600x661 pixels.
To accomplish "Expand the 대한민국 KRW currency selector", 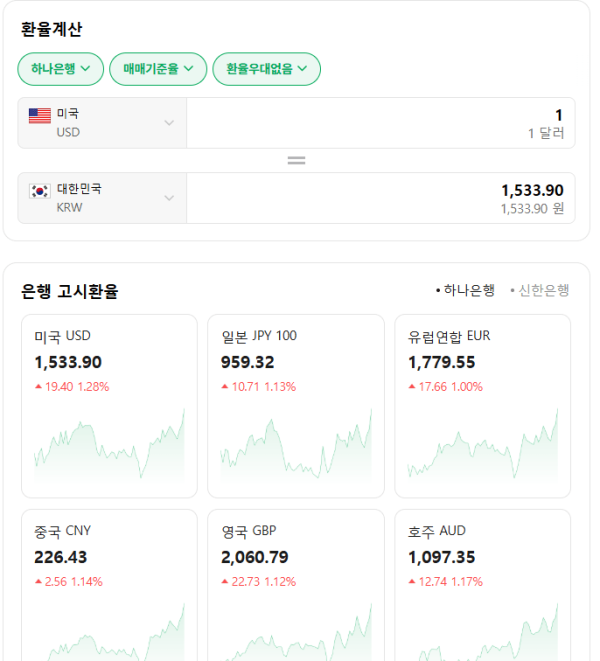I will pyautogui.click(x=102, y=198).
